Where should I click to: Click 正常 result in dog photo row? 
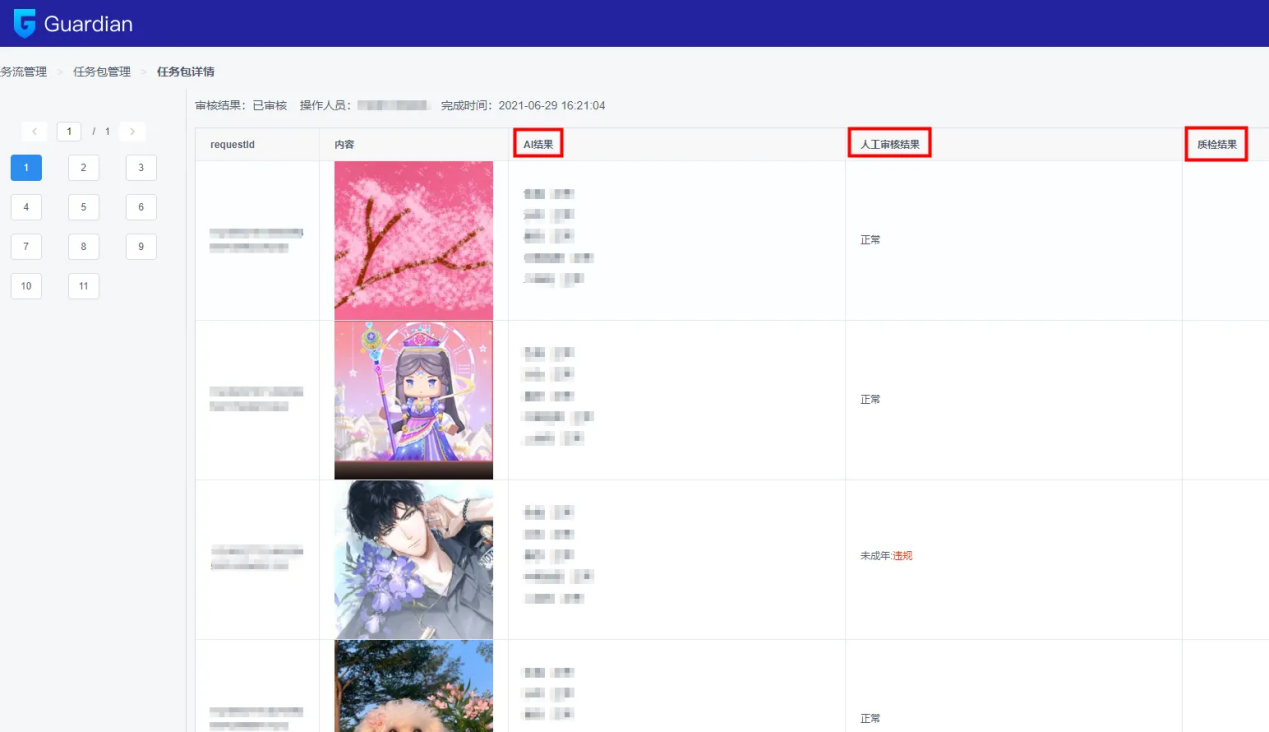(870, 719)
